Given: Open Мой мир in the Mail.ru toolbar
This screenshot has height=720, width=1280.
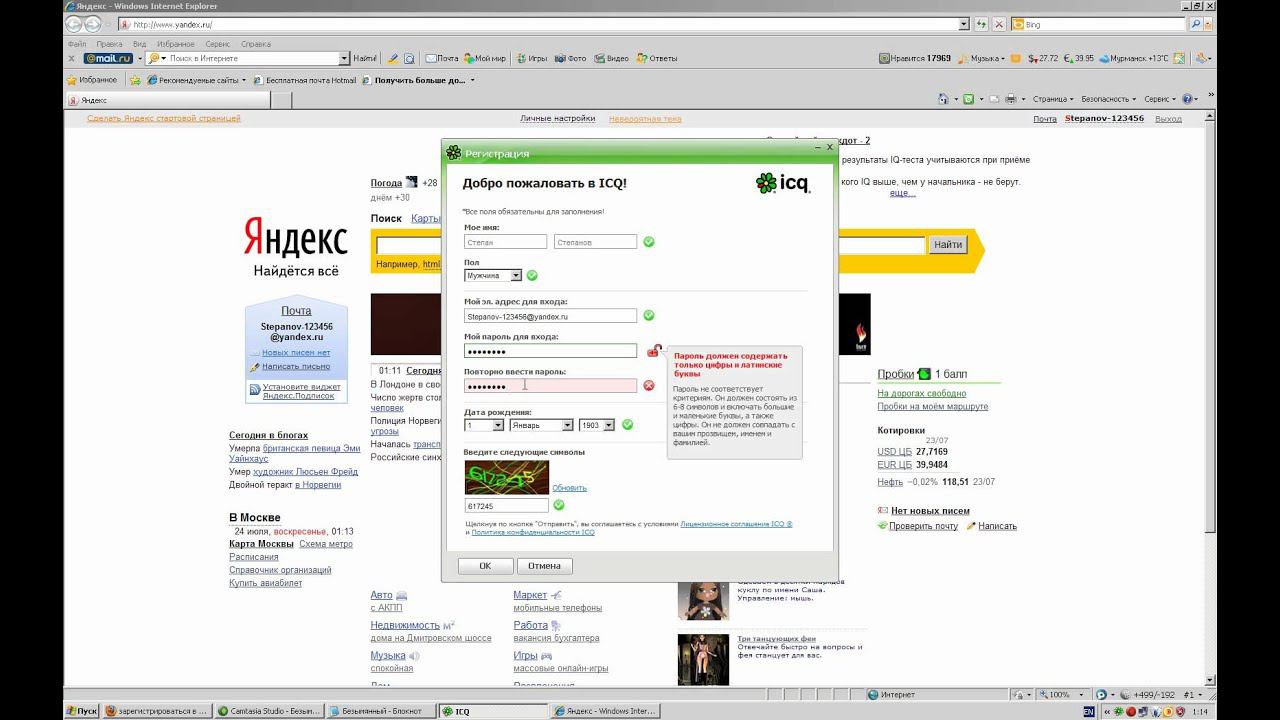Looking at the screenshot, I should click(x=485, y=58).
